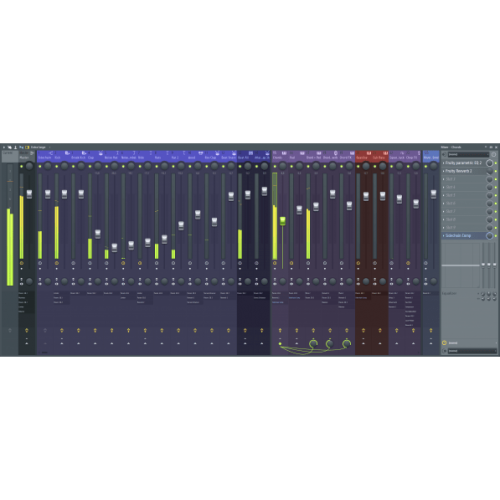Mute the Clap track with green LED
Viewport: 500px width, 500px height.
(x=90, y=166)
